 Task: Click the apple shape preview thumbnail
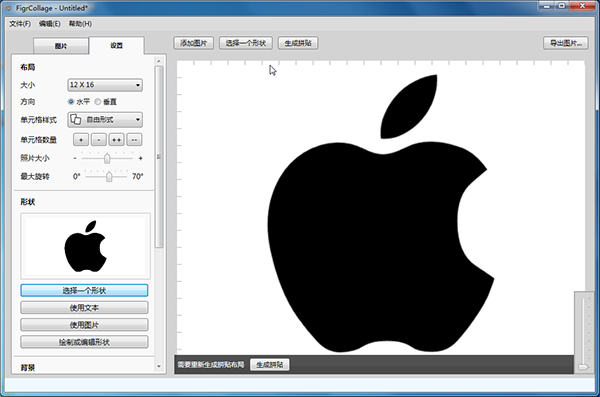pos(85,246)
